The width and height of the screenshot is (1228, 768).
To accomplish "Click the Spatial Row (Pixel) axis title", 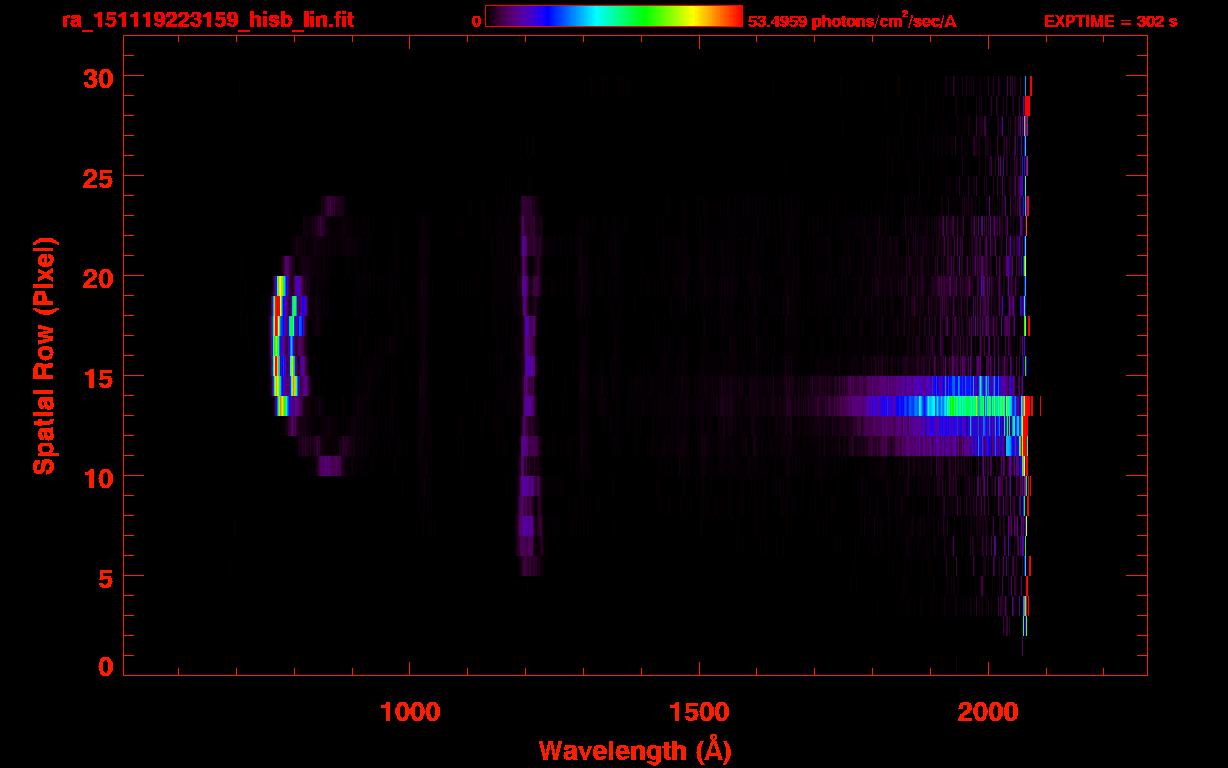I will pyautogui.click(x=44, y=356).
